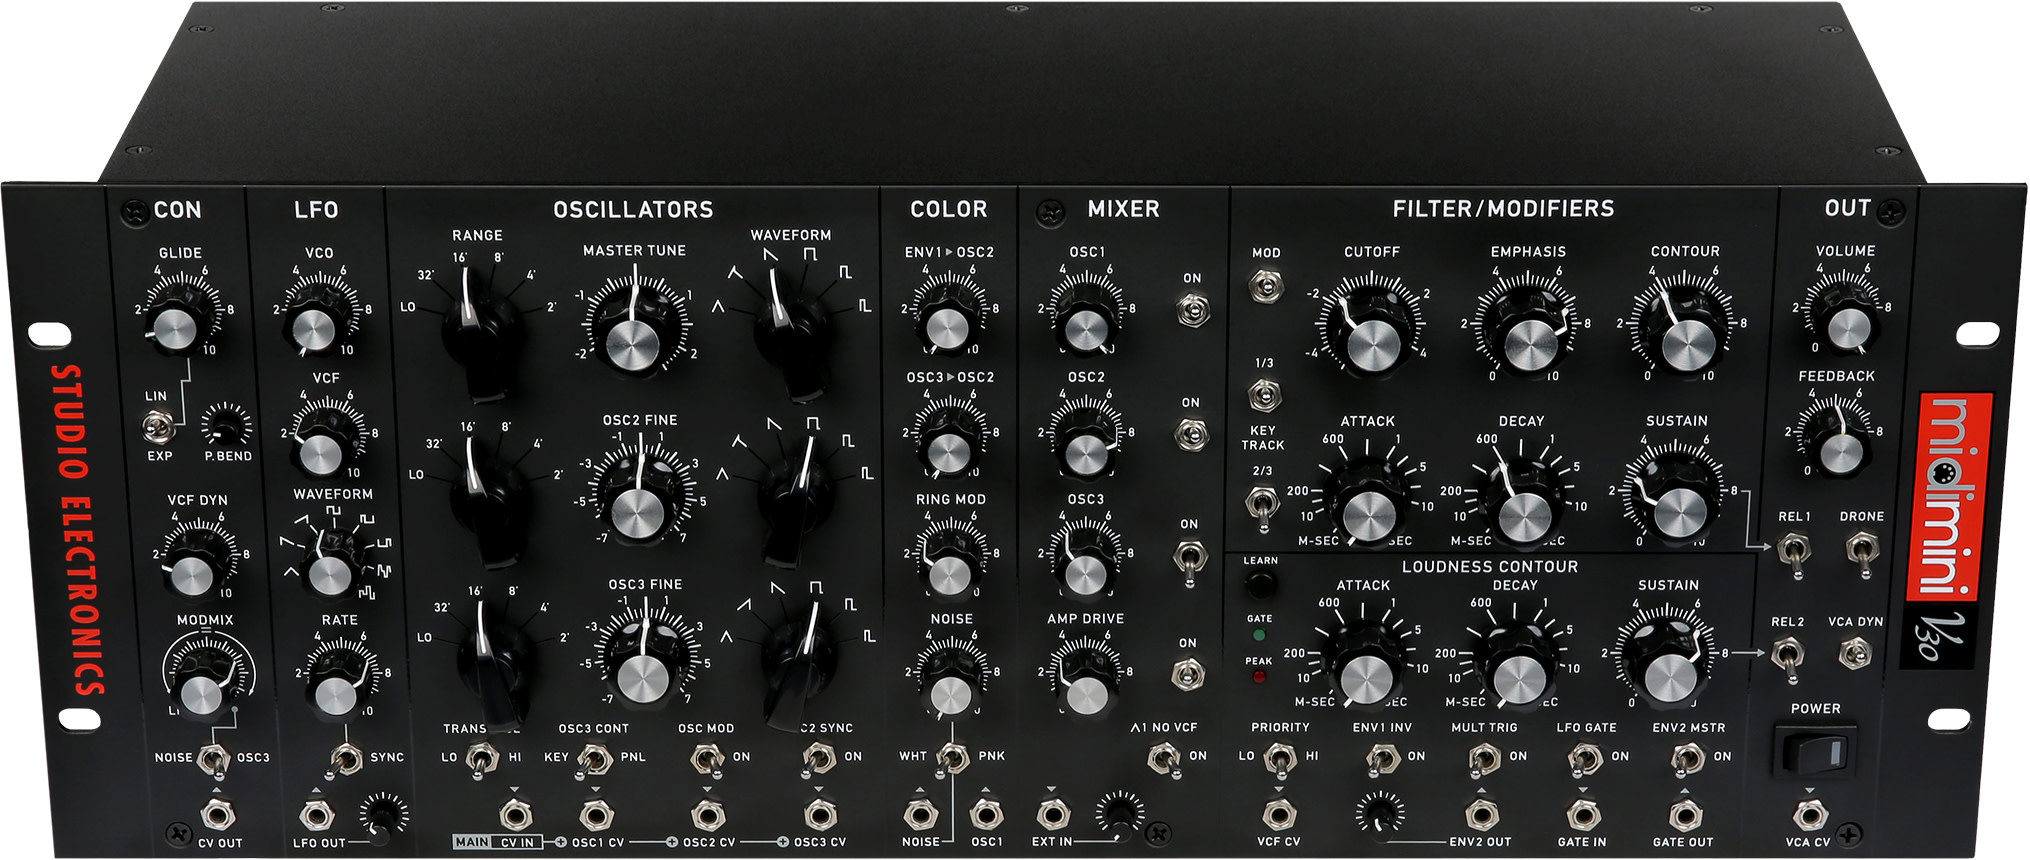Click the RING MOD knob

[949, 568]
